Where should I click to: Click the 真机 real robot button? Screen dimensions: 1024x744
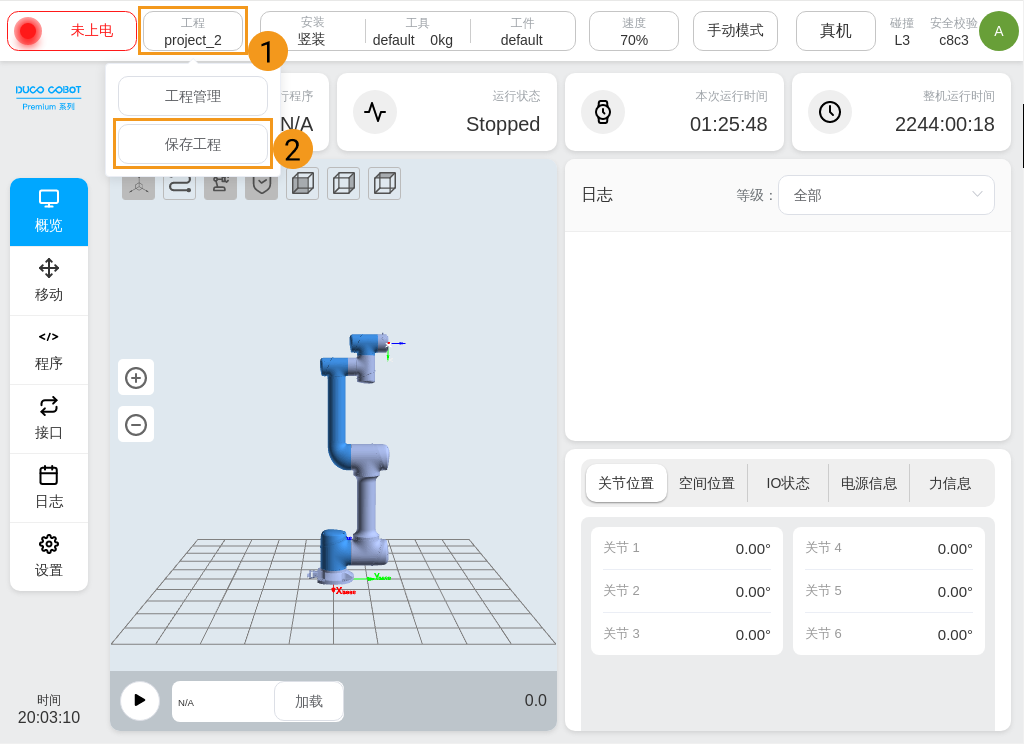coord(836,31)
